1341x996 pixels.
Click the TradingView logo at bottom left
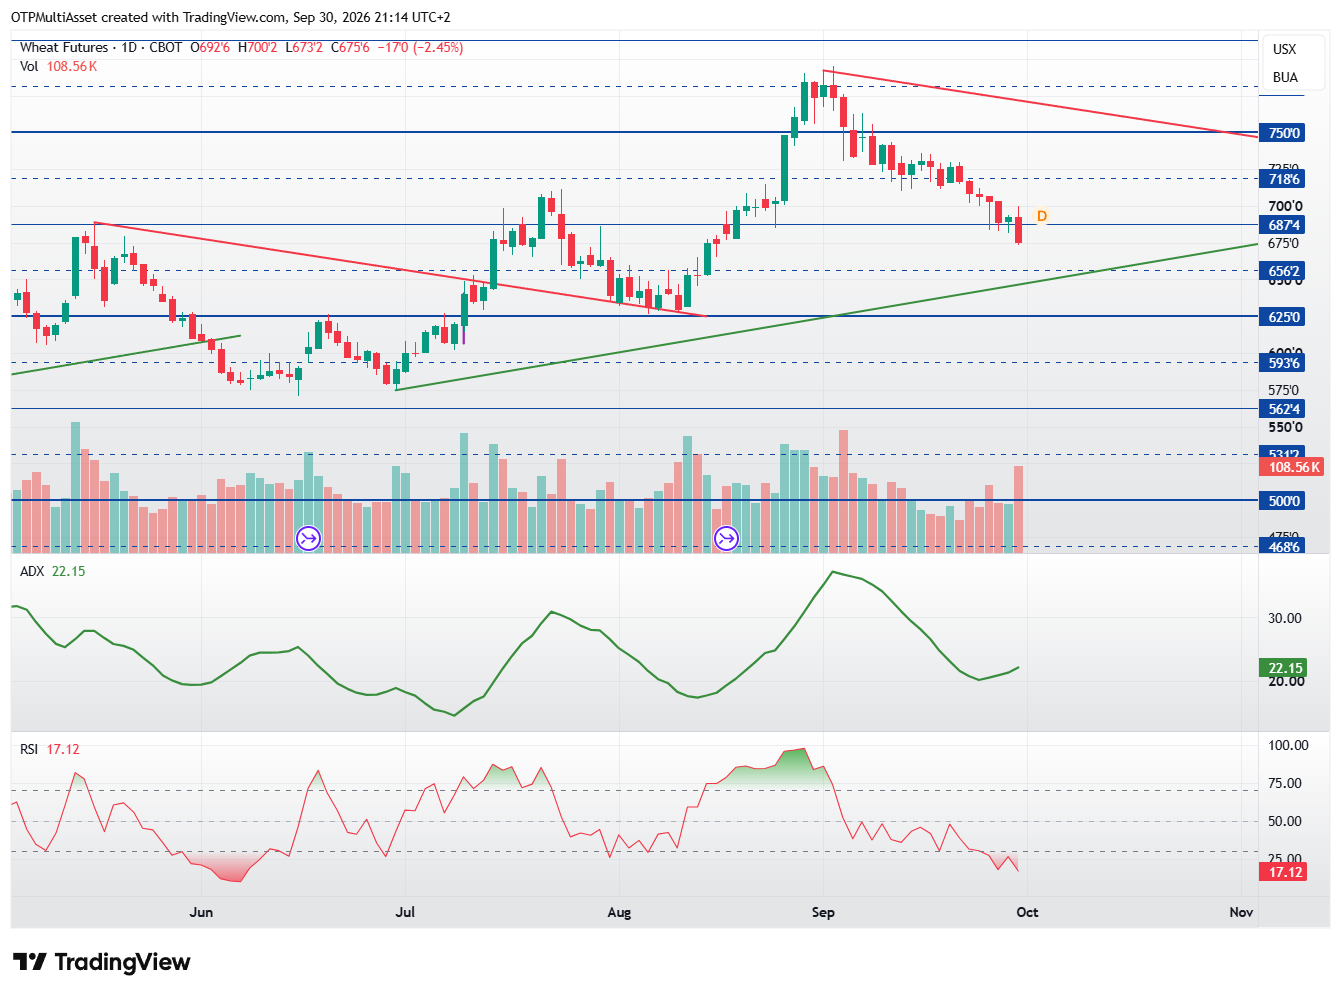(101, 962)
